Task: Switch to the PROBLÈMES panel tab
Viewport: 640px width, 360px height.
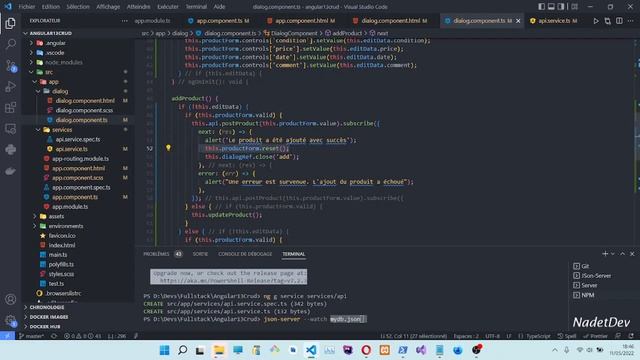Action: pos(156,254)
